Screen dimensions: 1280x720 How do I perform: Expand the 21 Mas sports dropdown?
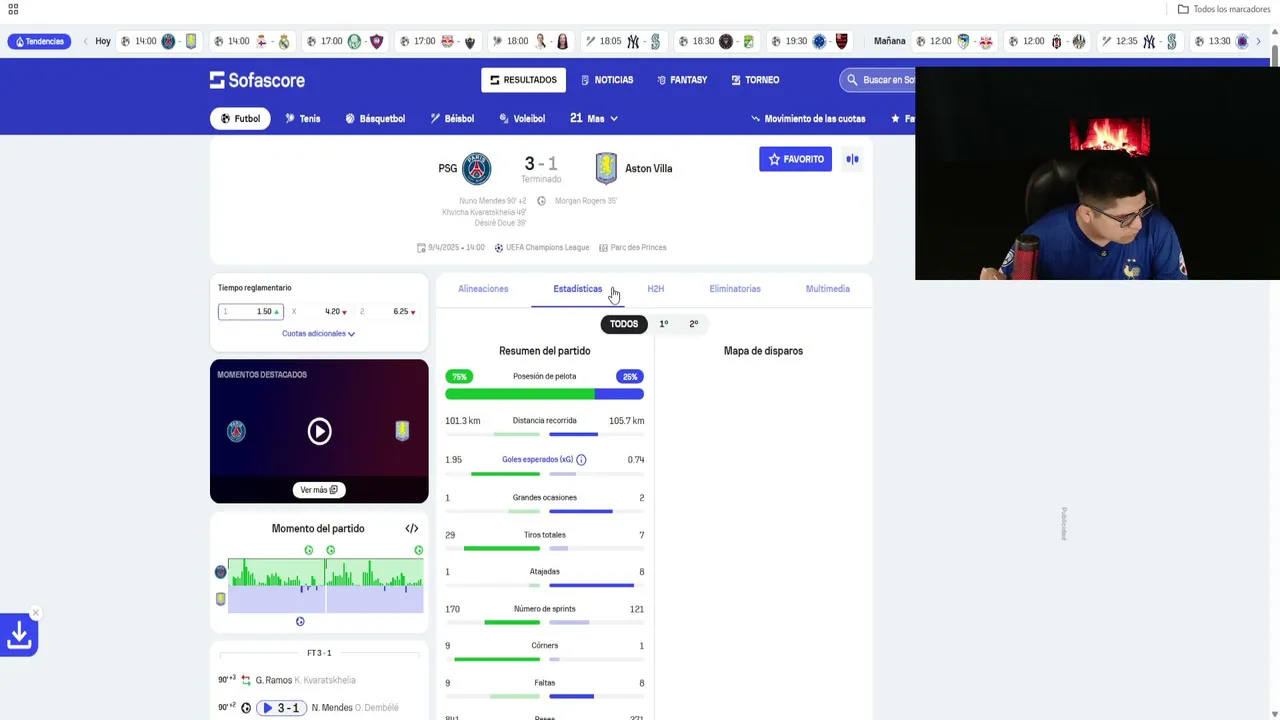click(x=594, y=118)
